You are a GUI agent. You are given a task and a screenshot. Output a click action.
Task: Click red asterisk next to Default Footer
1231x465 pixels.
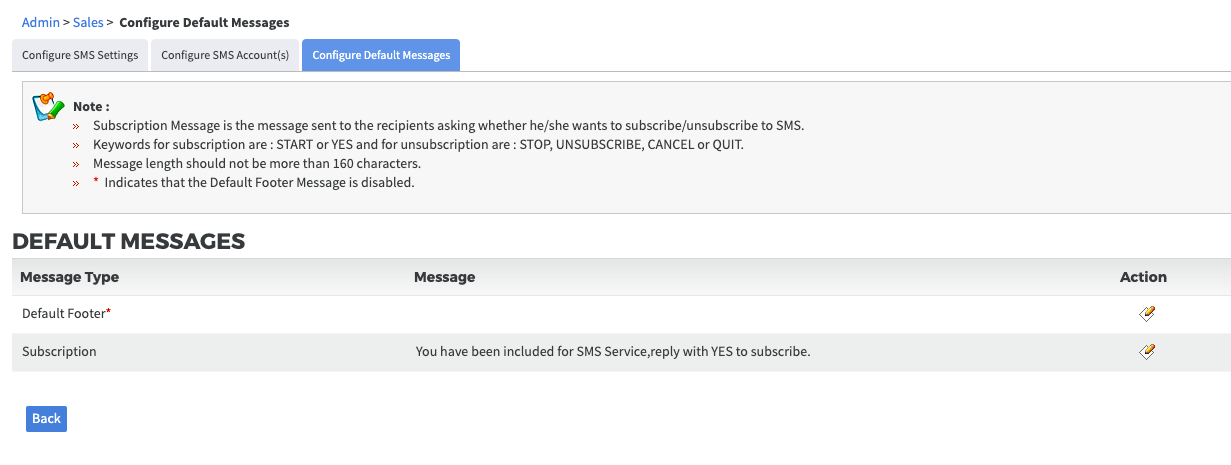(108, 312)
